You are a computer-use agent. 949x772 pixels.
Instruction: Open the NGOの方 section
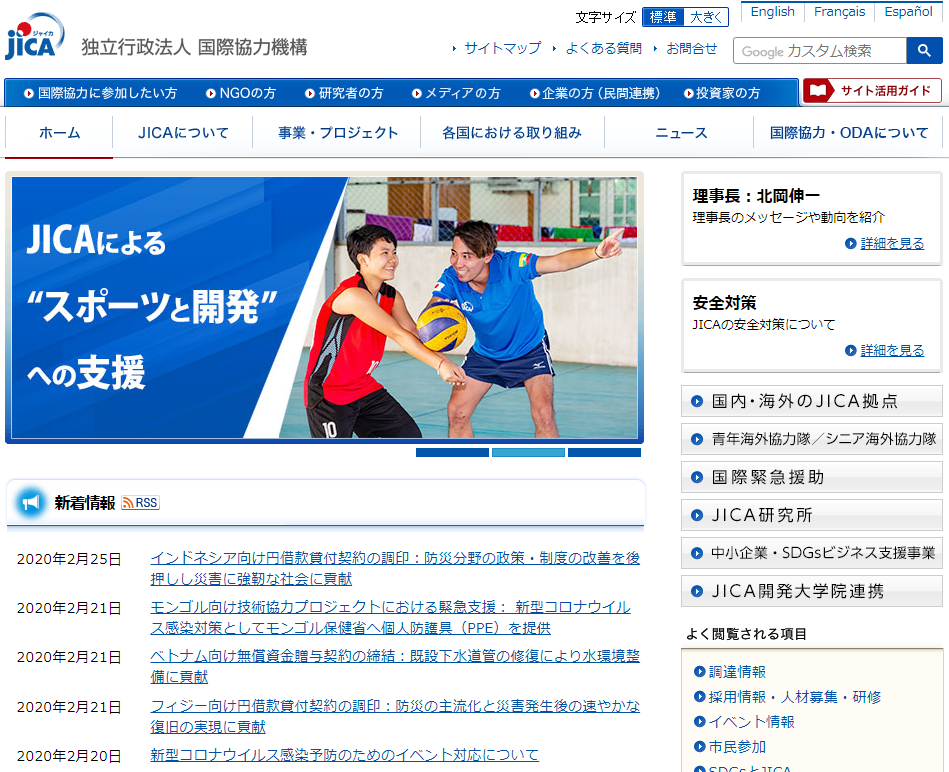coord(241,93)
